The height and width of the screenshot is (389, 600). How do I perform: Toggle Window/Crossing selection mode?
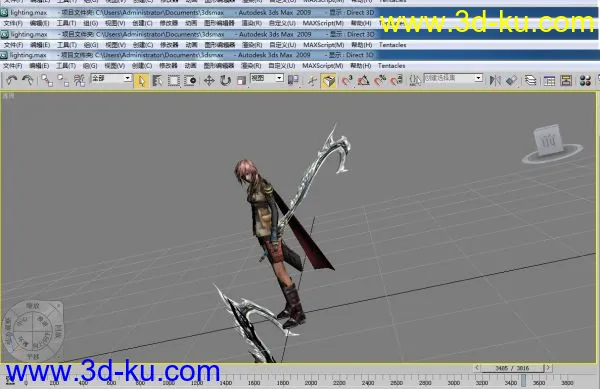click(x=190, y=81)
